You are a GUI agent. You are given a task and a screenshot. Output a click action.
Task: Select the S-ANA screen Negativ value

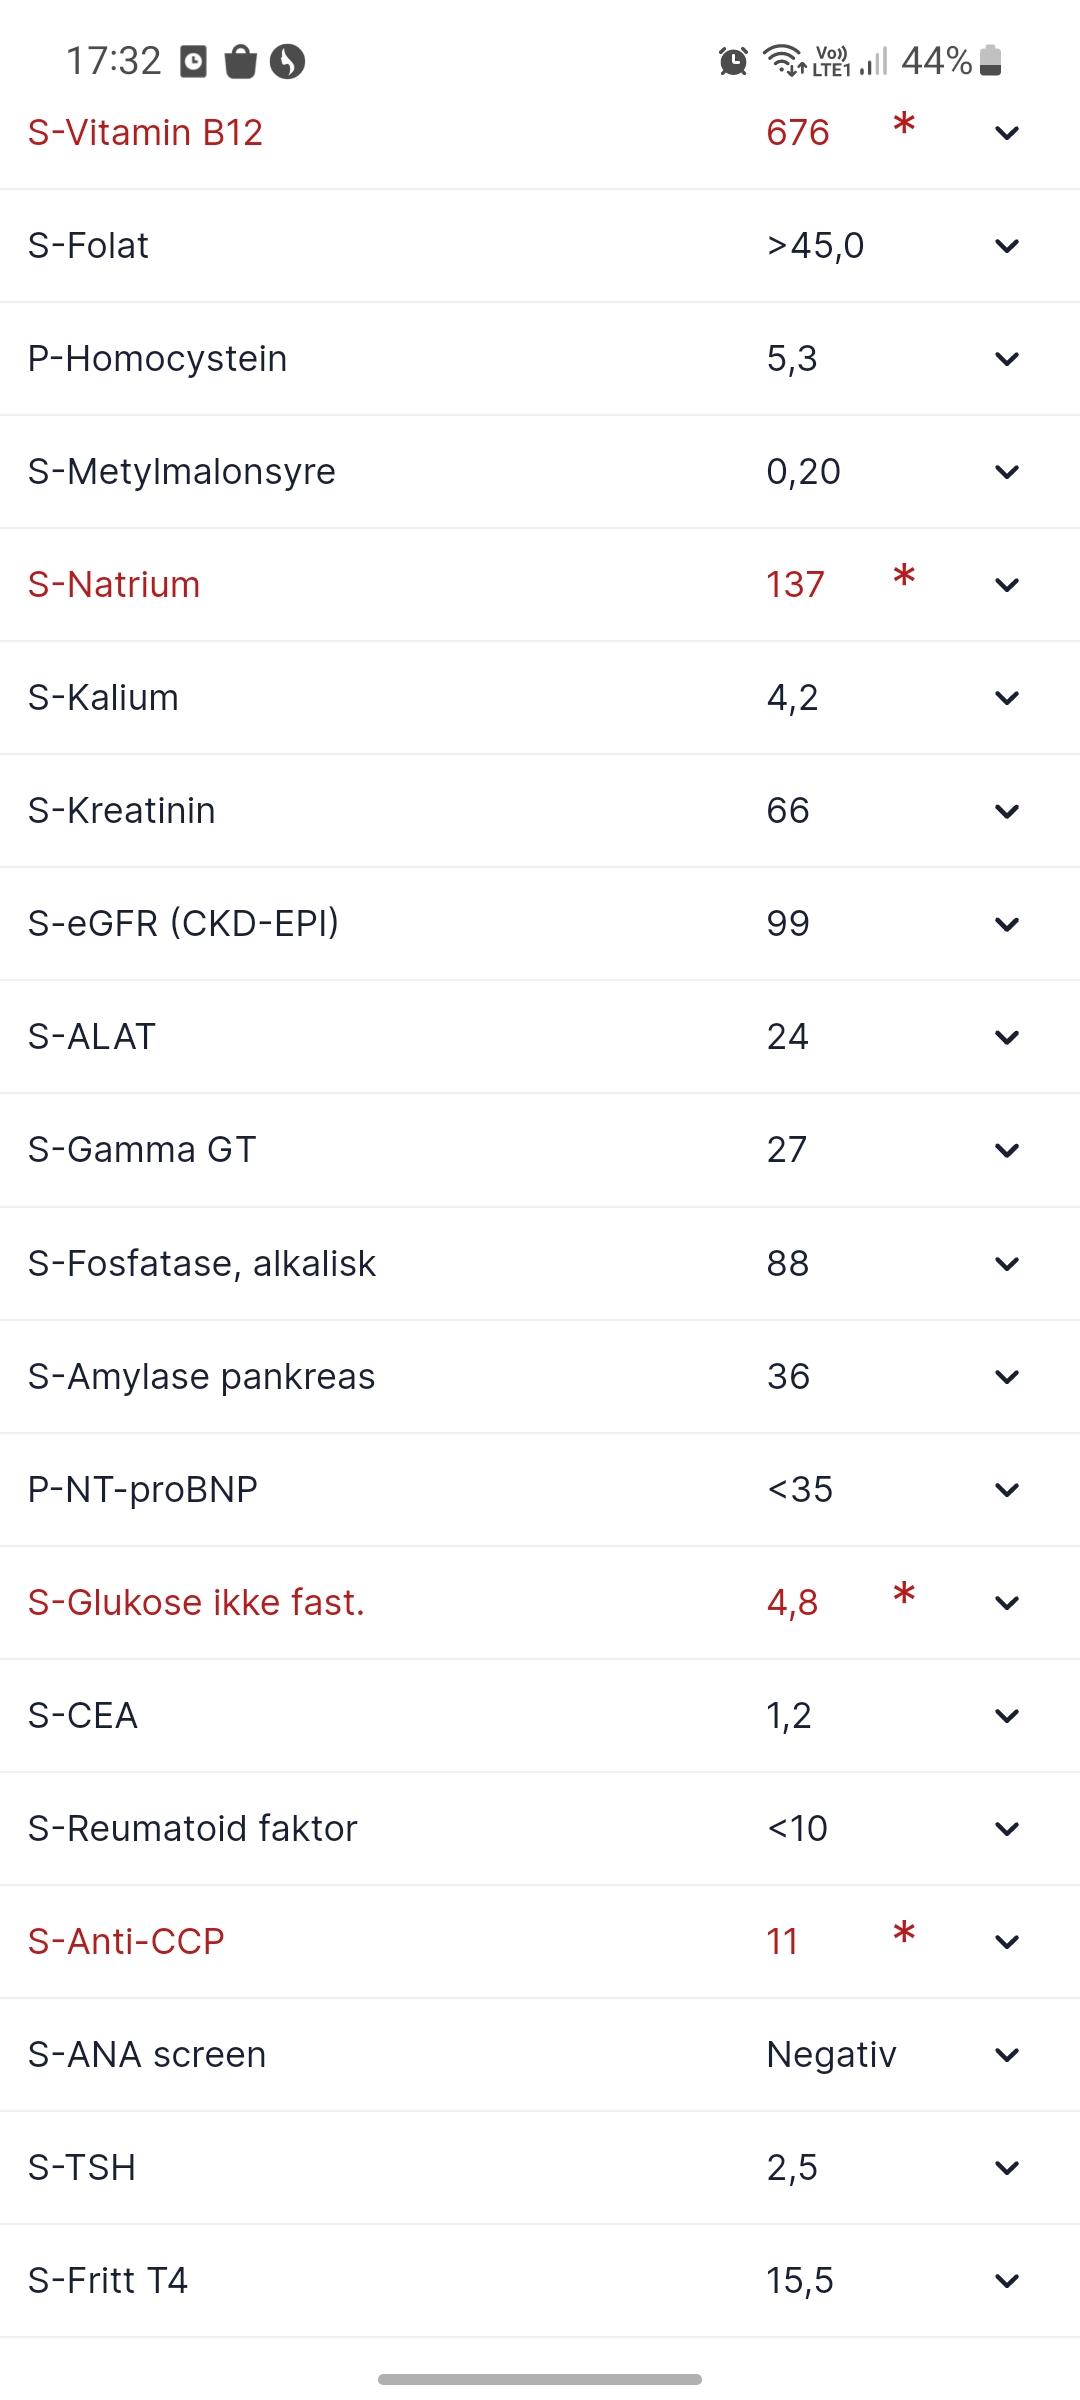831,2055
